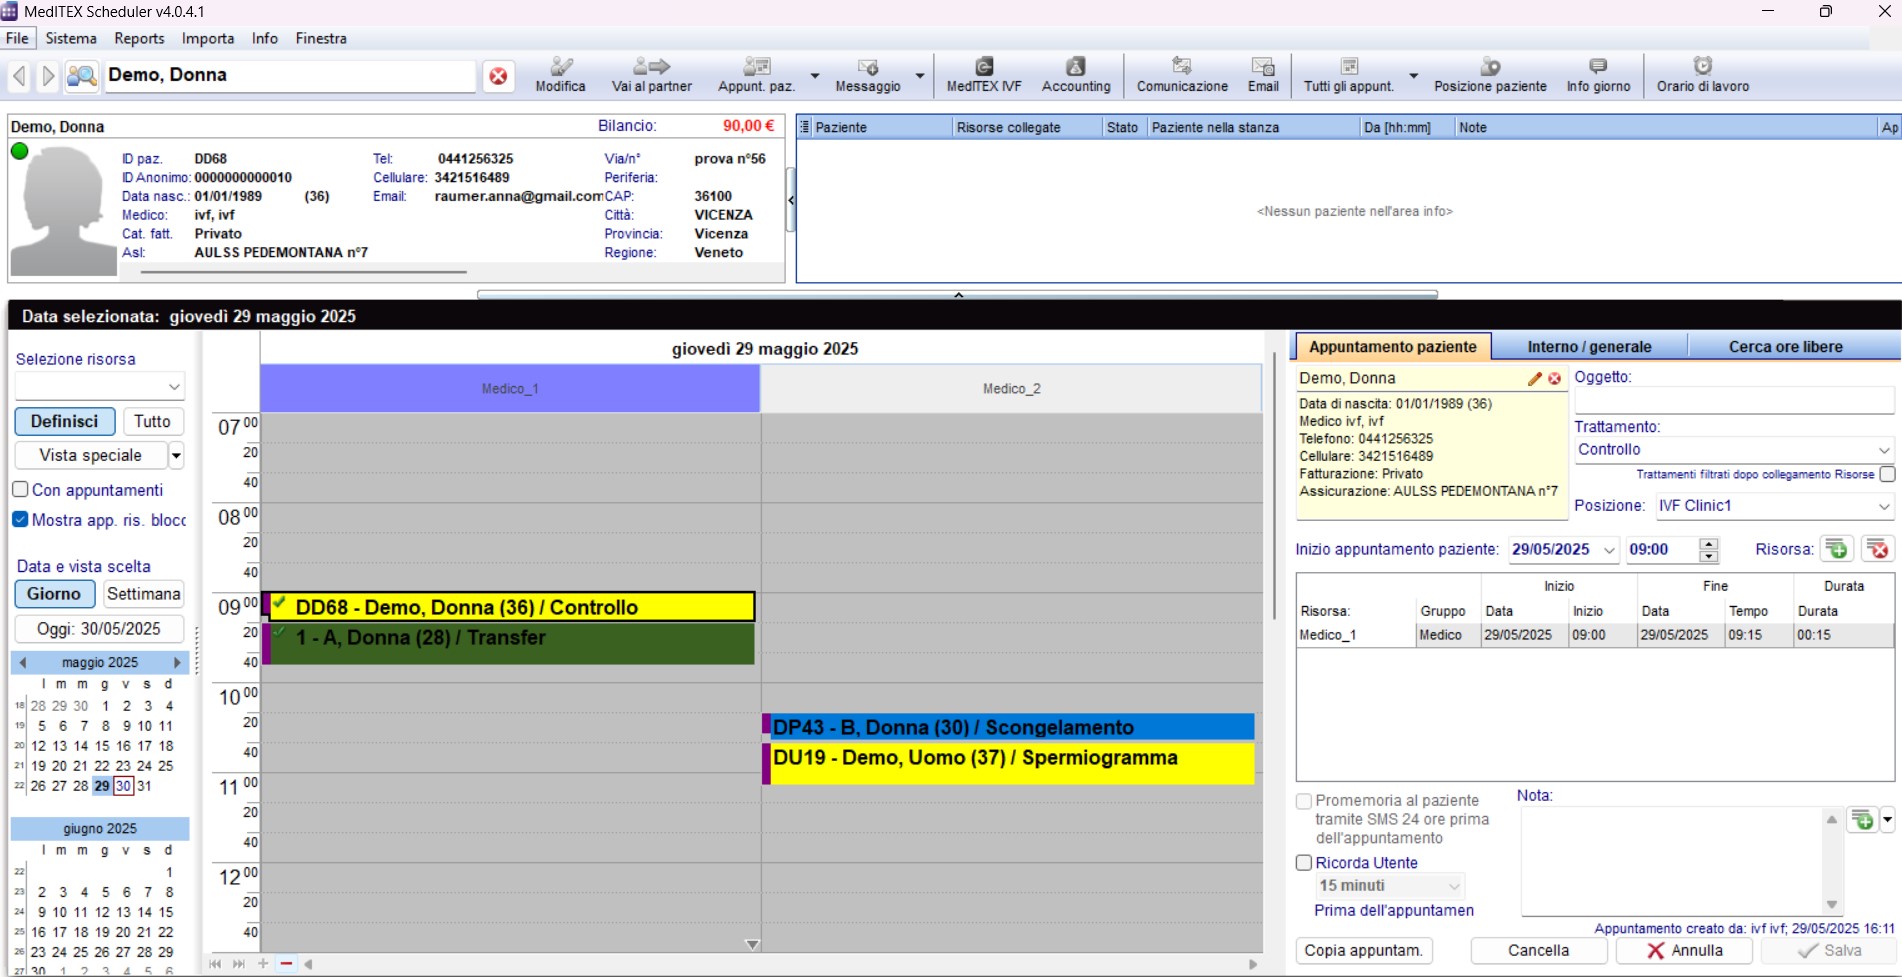
Task: Click the green add resource icon
Action: click(x=1836, y=549)
